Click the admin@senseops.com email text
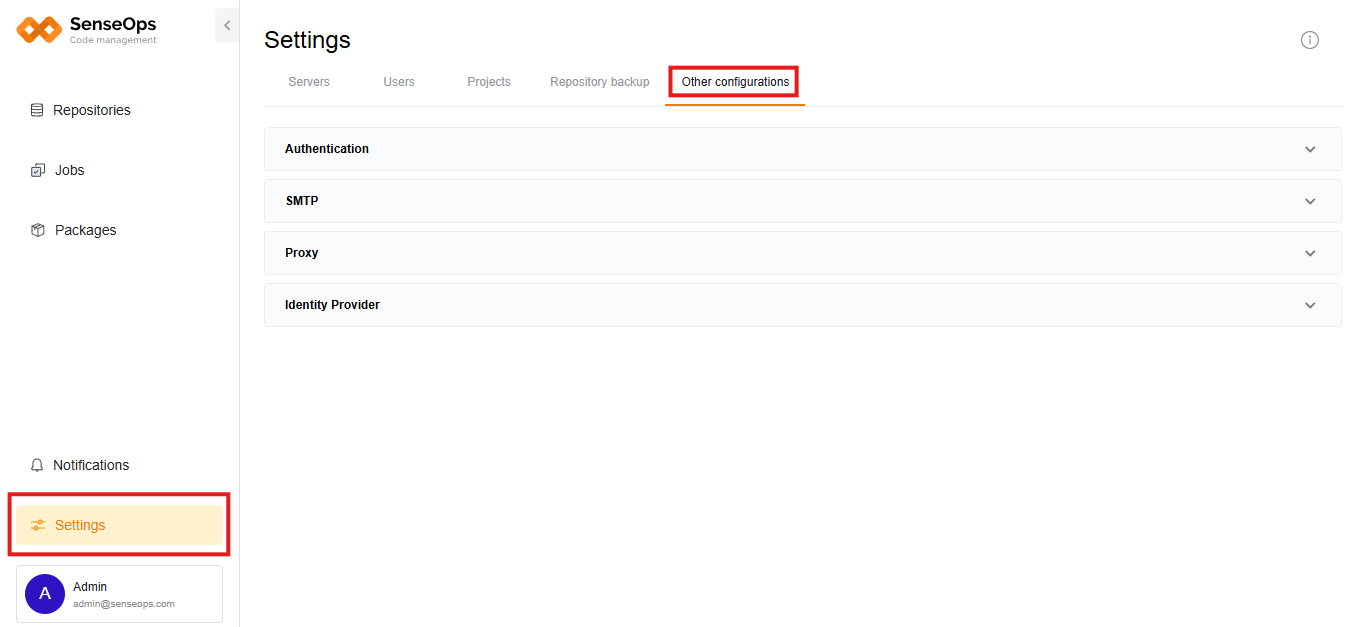The image size is (1365, 627). (124, 604)
